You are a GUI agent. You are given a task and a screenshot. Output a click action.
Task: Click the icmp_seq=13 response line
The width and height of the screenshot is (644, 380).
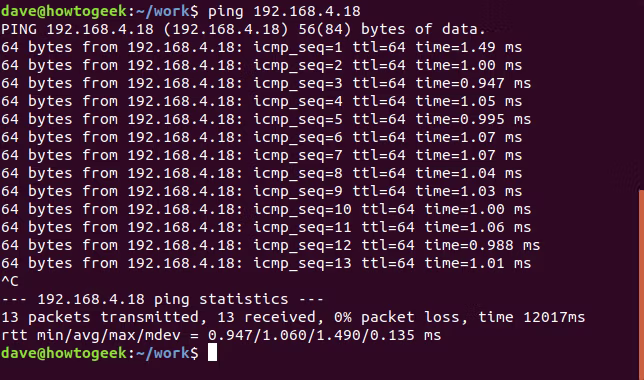pos(266,263)
